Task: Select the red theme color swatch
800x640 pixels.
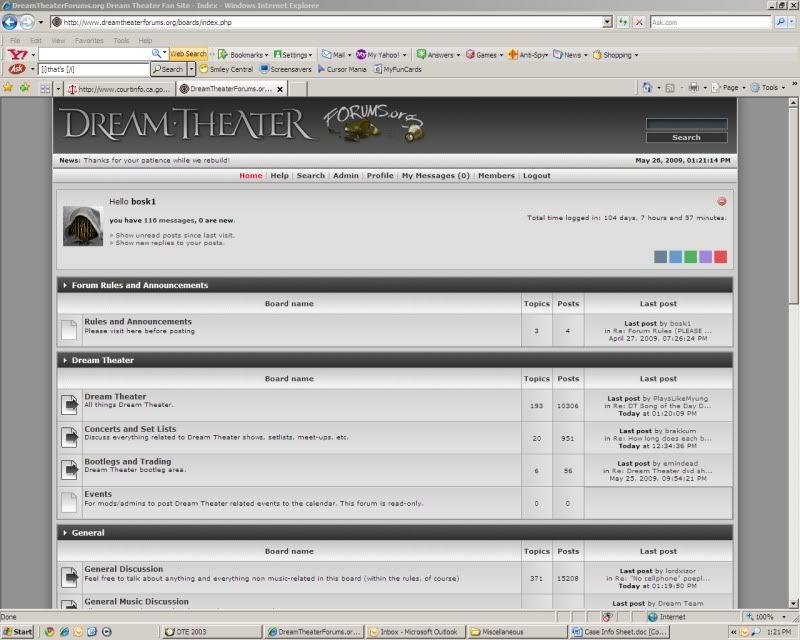Action: pos(720,257)
